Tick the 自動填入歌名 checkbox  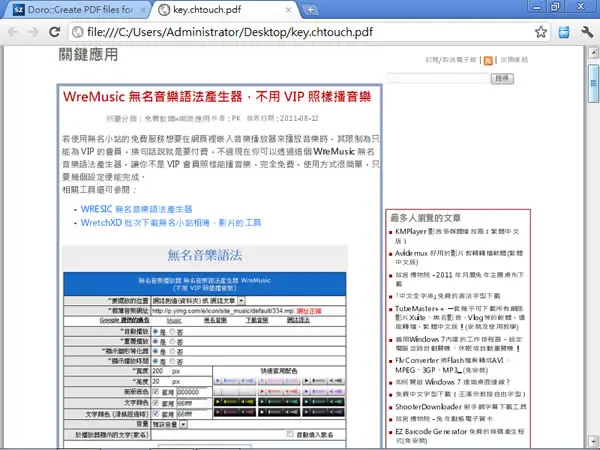pos(290,434)
